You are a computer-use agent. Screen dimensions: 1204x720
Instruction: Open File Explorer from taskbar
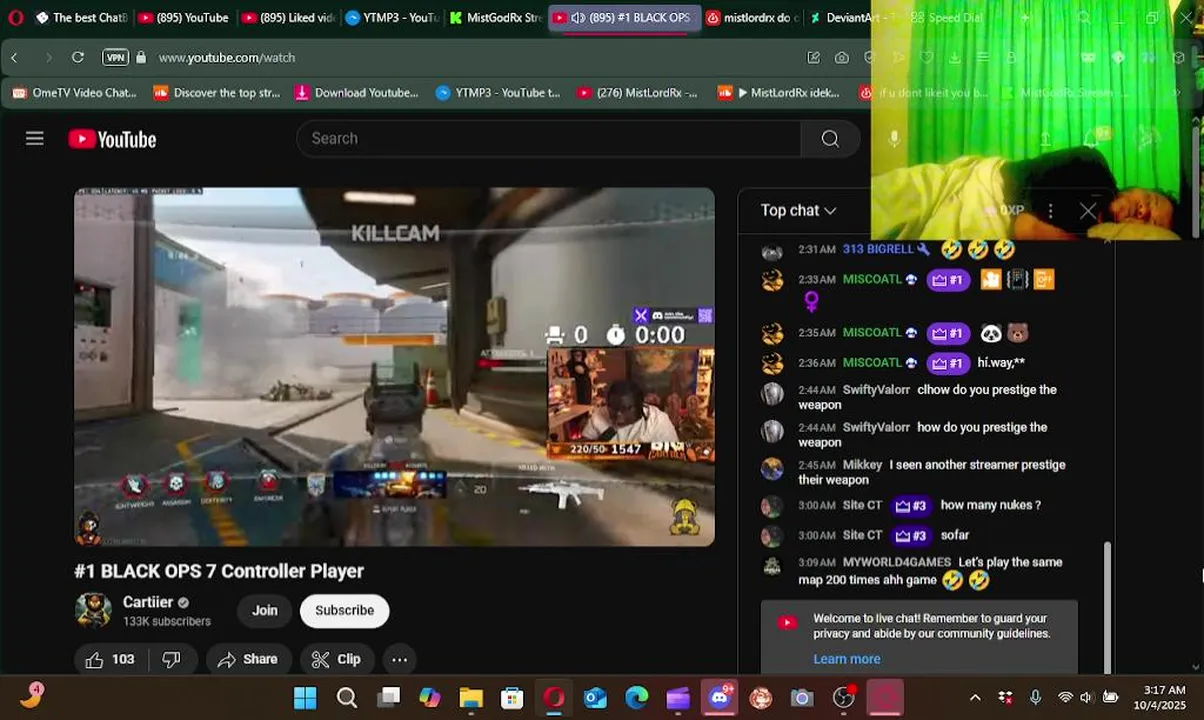[471, 697]
